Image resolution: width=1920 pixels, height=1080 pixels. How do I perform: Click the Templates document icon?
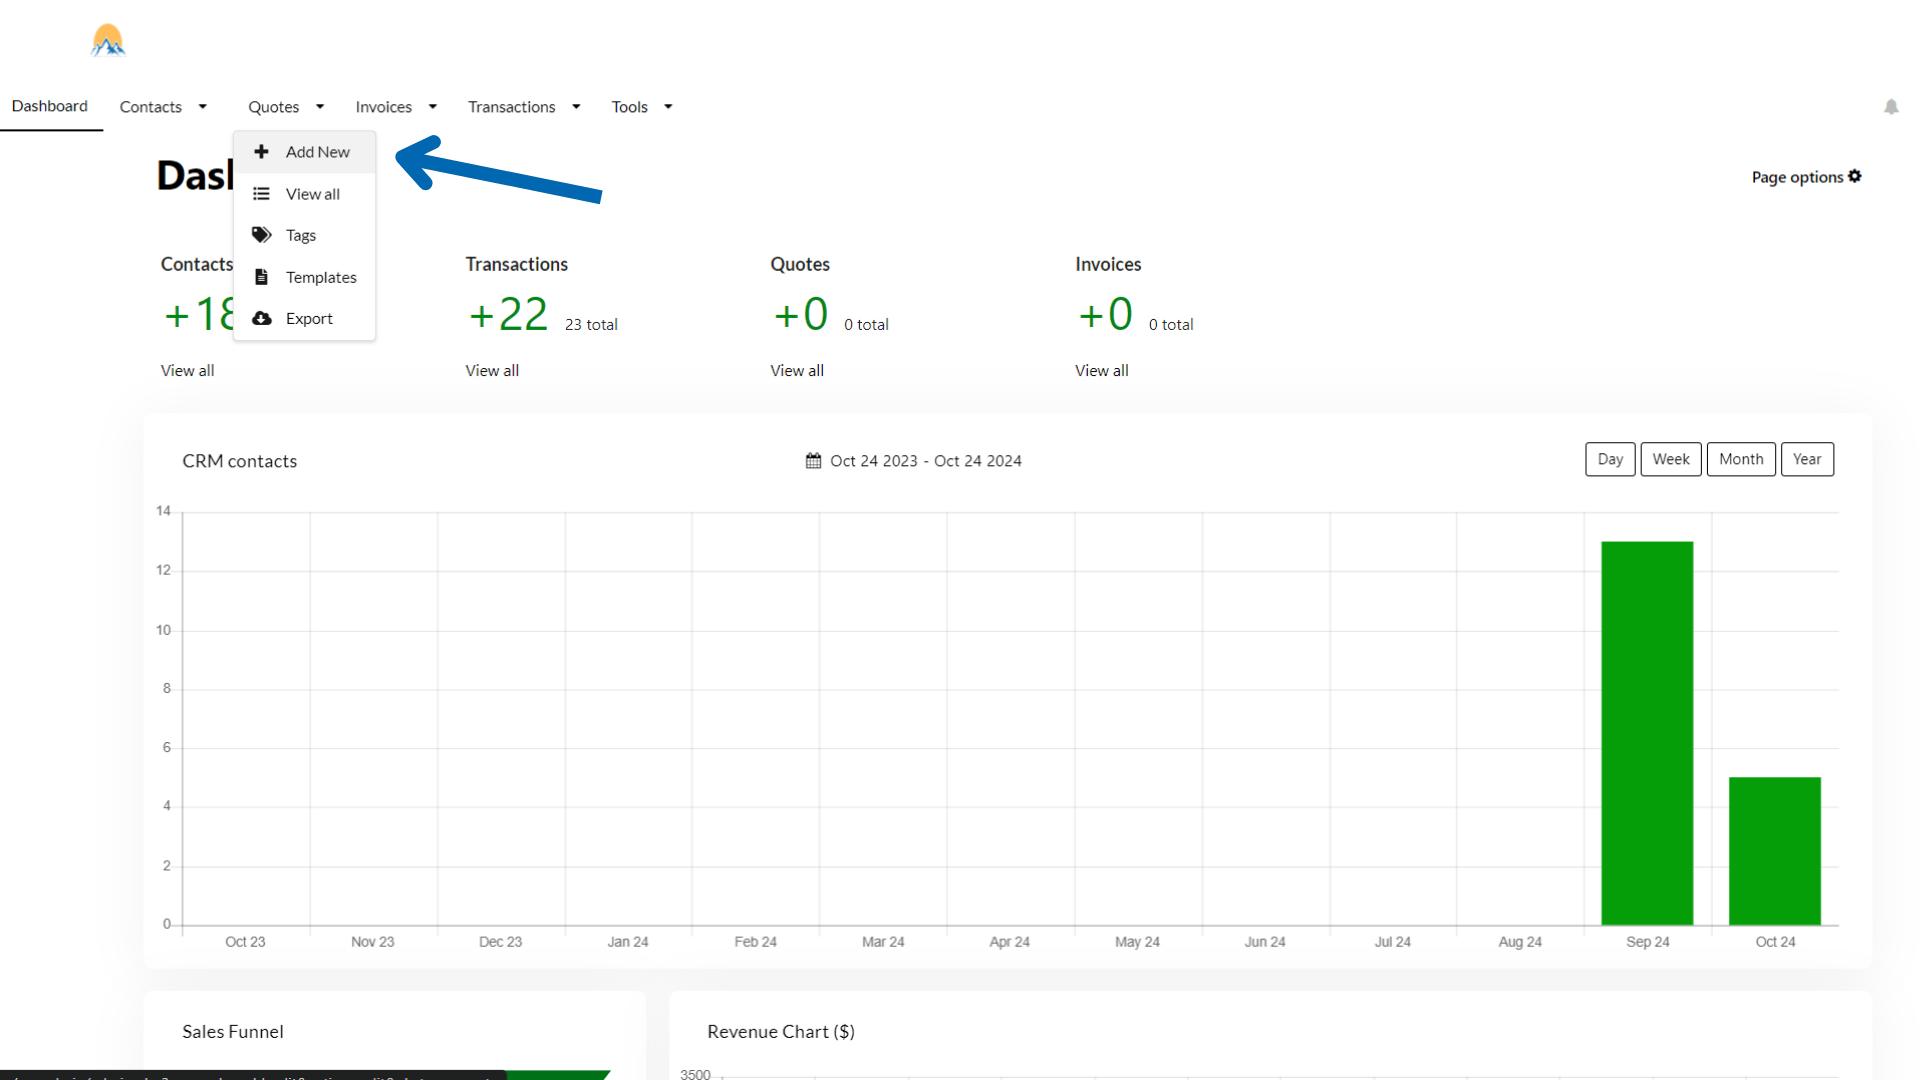261,277
